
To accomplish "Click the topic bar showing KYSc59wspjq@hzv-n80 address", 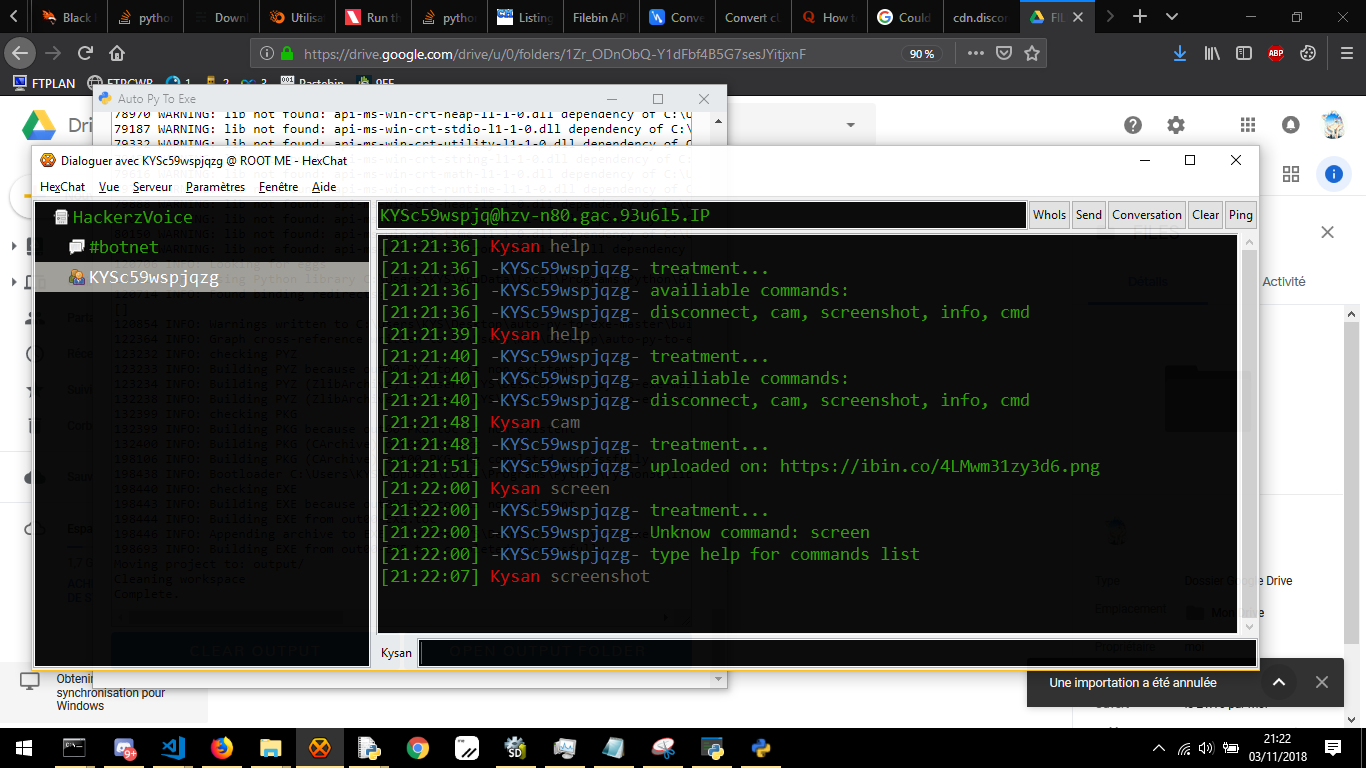I will (x=702, y=215).
